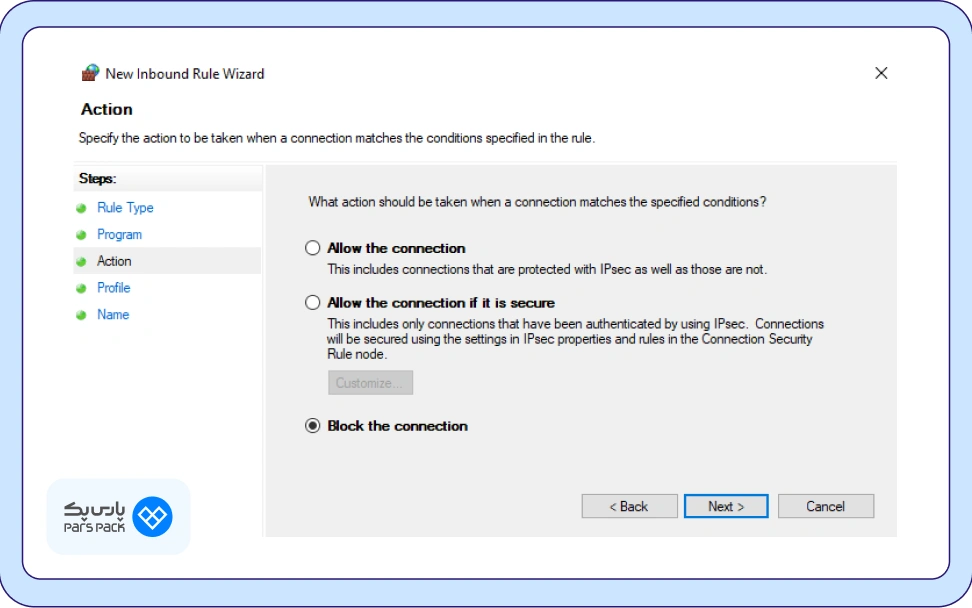The width and height of the screenshot is (972, 608).
Task: Click the firewall wizard title icon
Action: tap(91, 73)
